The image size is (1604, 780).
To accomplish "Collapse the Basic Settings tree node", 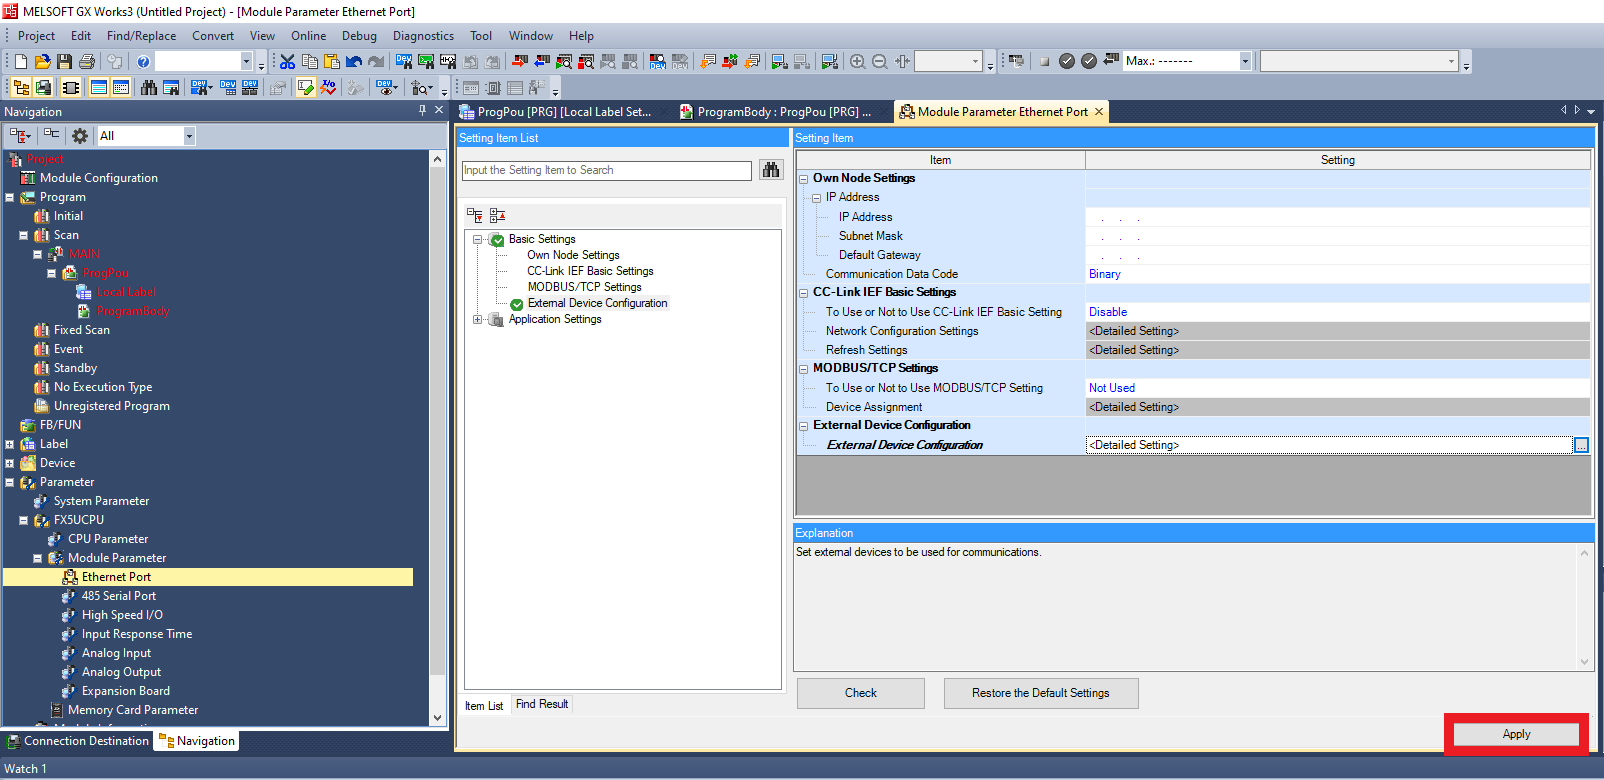I will [x=478, y=239].
